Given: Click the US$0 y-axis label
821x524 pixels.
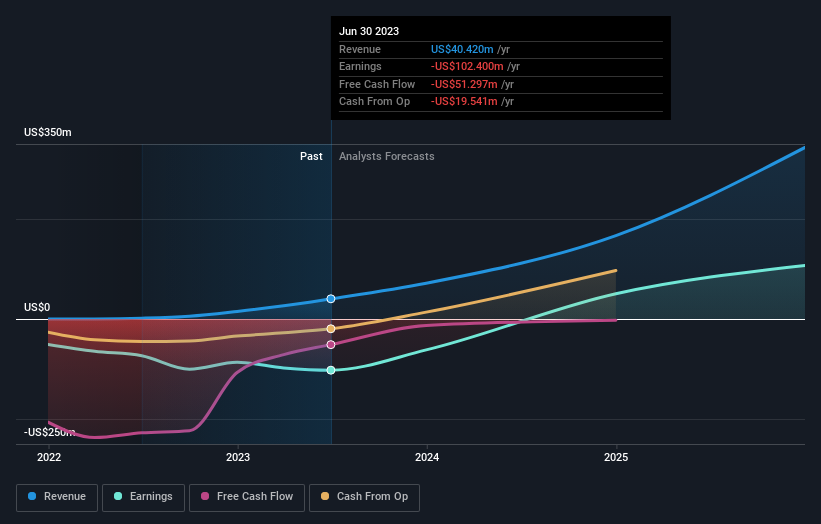Looking at the screenshot, I should click(x=37, y=307).
